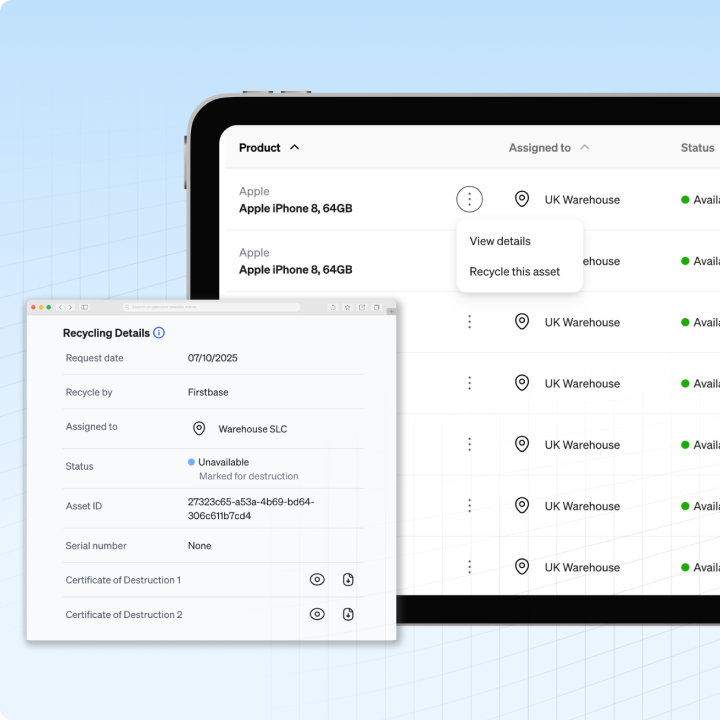
Task: Click the second Apple iPhone 8, 64GB product name
Action: coord(295,270)
